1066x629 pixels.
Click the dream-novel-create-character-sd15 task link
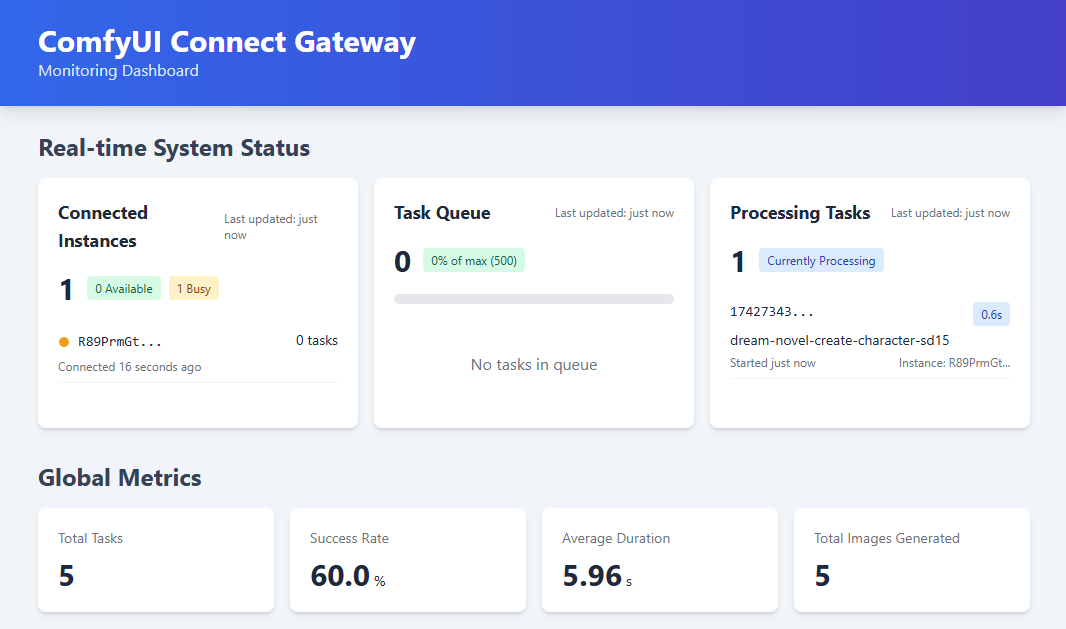coord(840,340)
